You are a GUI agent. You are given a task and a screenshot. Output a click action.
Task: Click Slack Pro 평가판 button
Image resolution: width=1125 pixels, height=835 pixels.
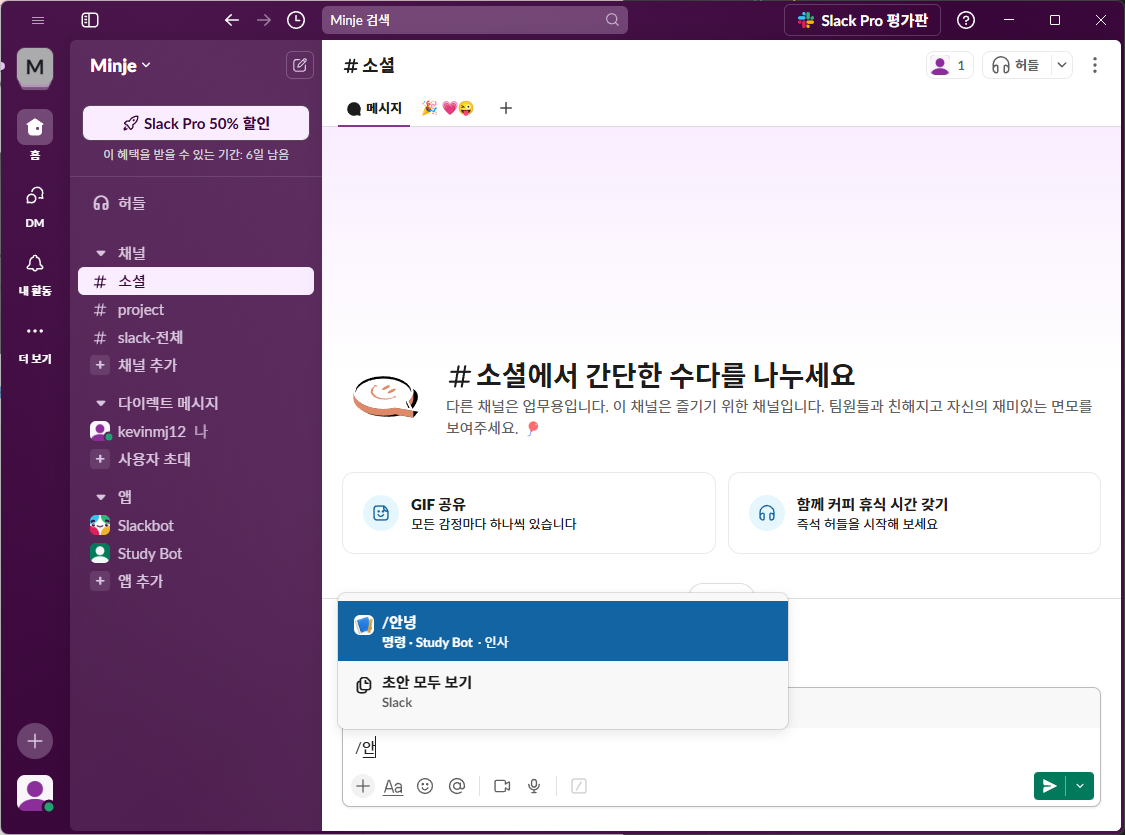coord(863,20)
